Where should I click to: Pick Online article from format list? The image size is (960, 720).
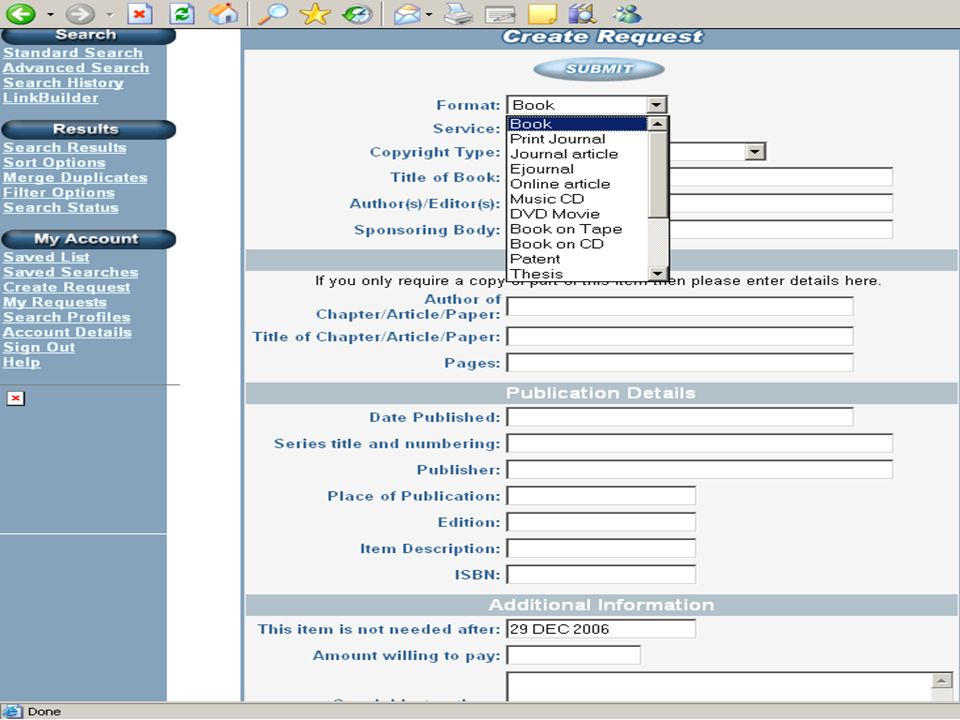coord(577,184)
